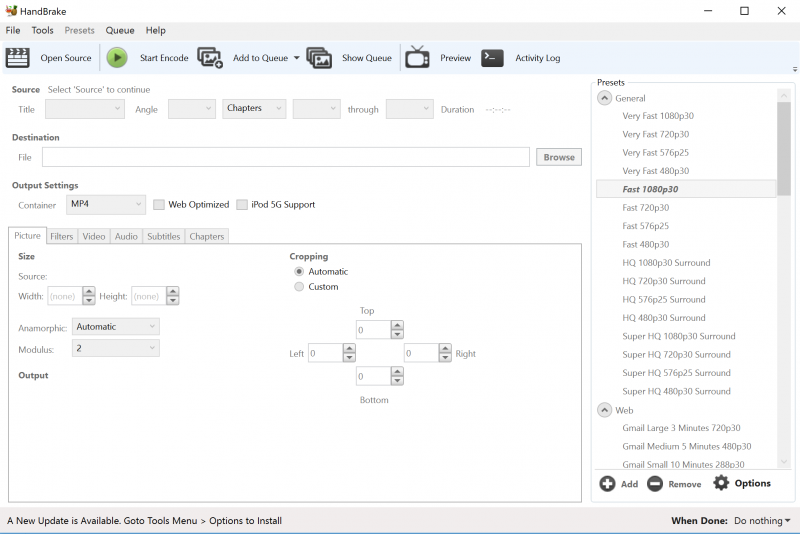Open the Presets menu
800x534 pixels.
pyautogui.click(x=79, y=31)
